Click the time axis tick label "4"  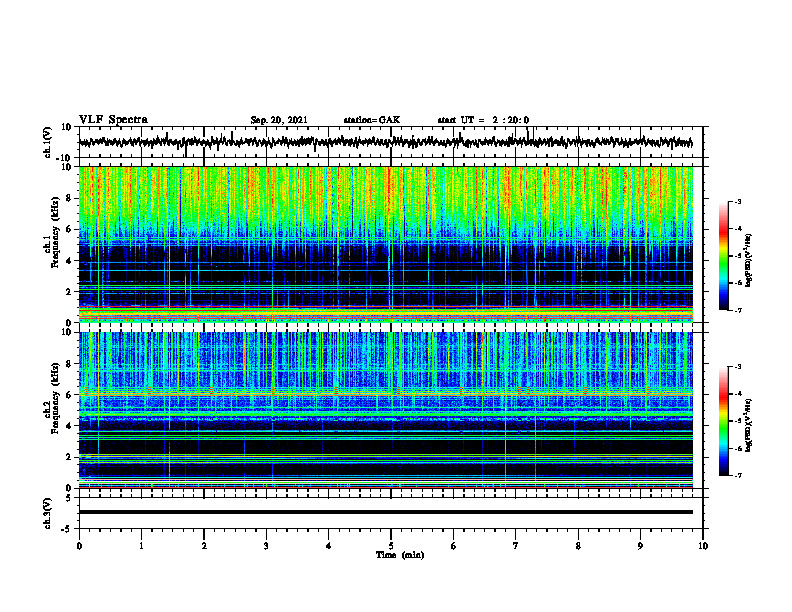click(x=329, y=546)
